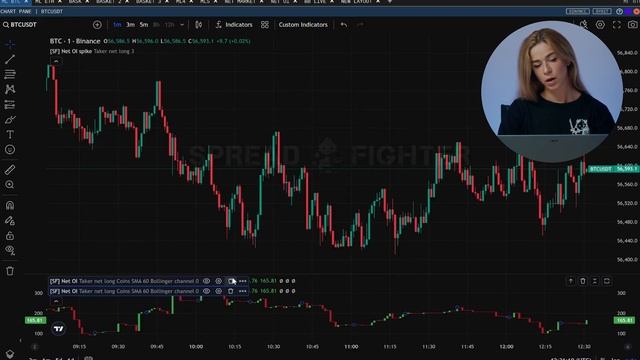Collapse the lower pane indicator legend

tap(56, 302)
